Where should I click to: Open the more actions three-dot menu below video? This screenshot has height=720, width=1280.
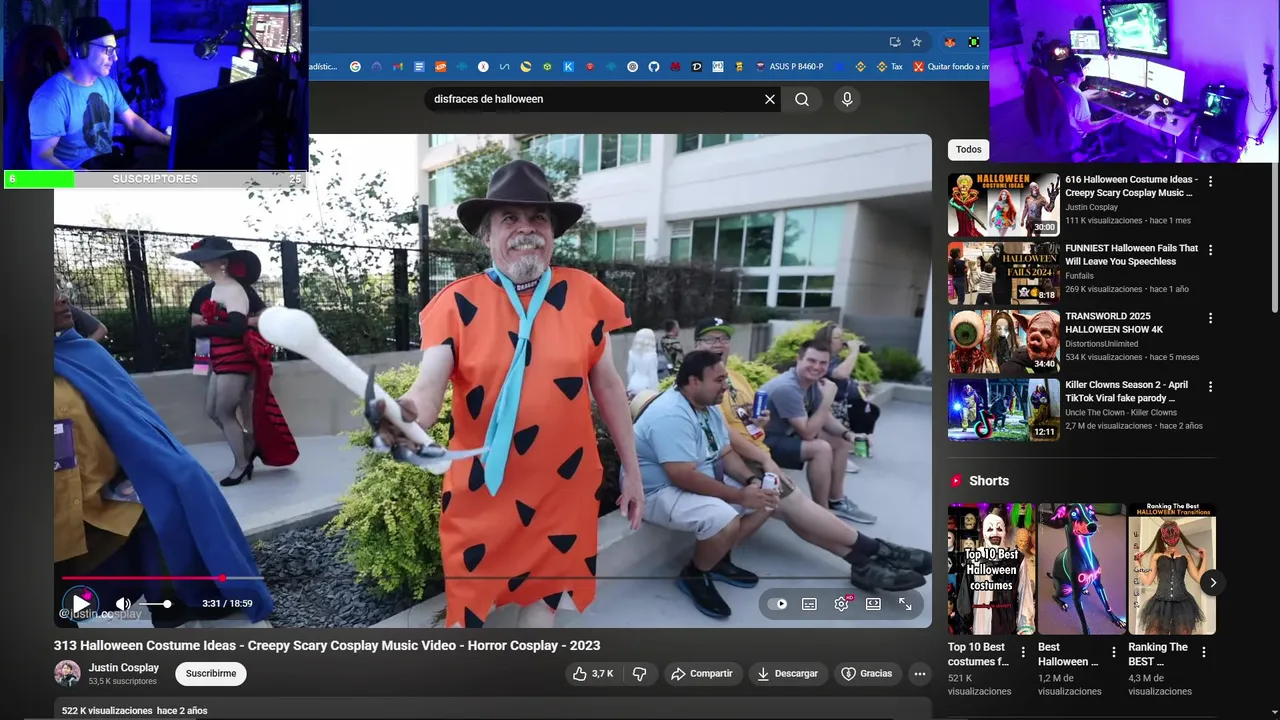[x=920, y=674]
